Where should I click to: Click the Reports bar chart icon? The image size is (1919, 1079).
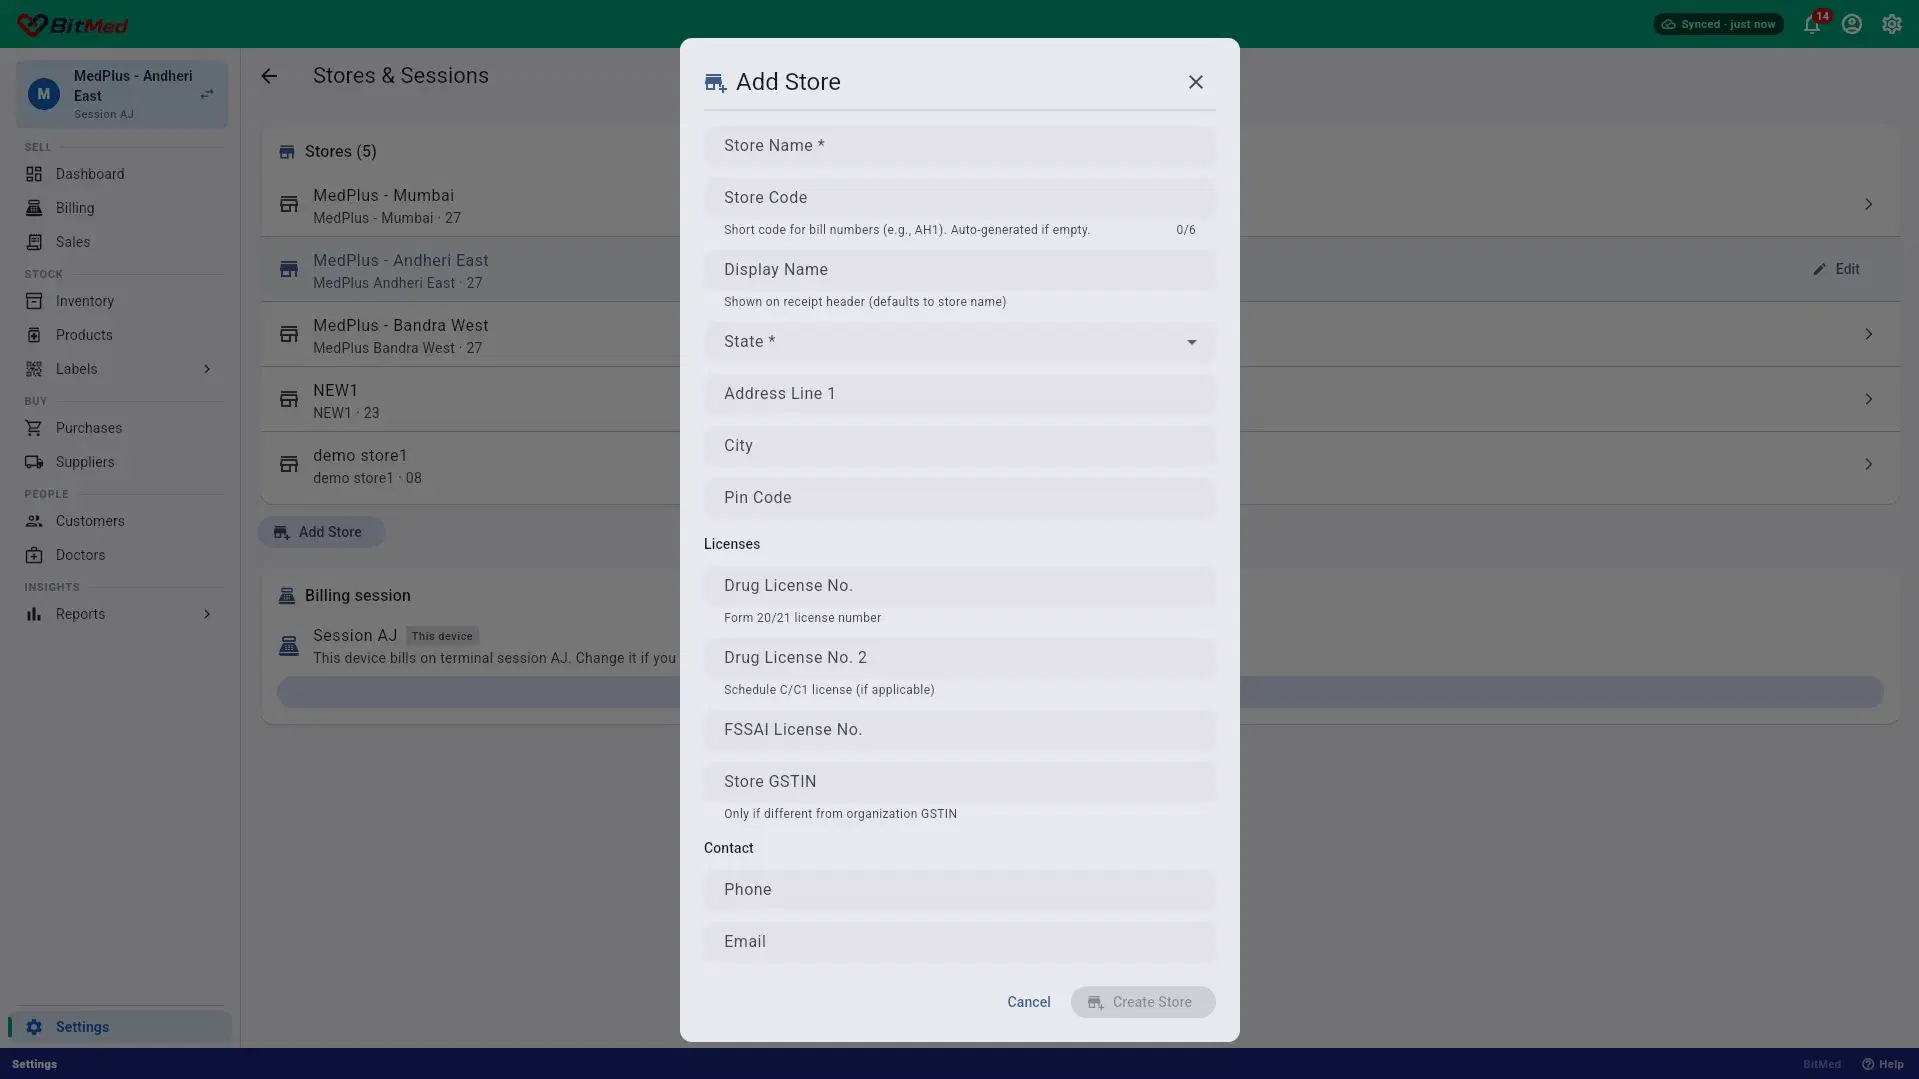pyautogui.click(x=34, y=614)
